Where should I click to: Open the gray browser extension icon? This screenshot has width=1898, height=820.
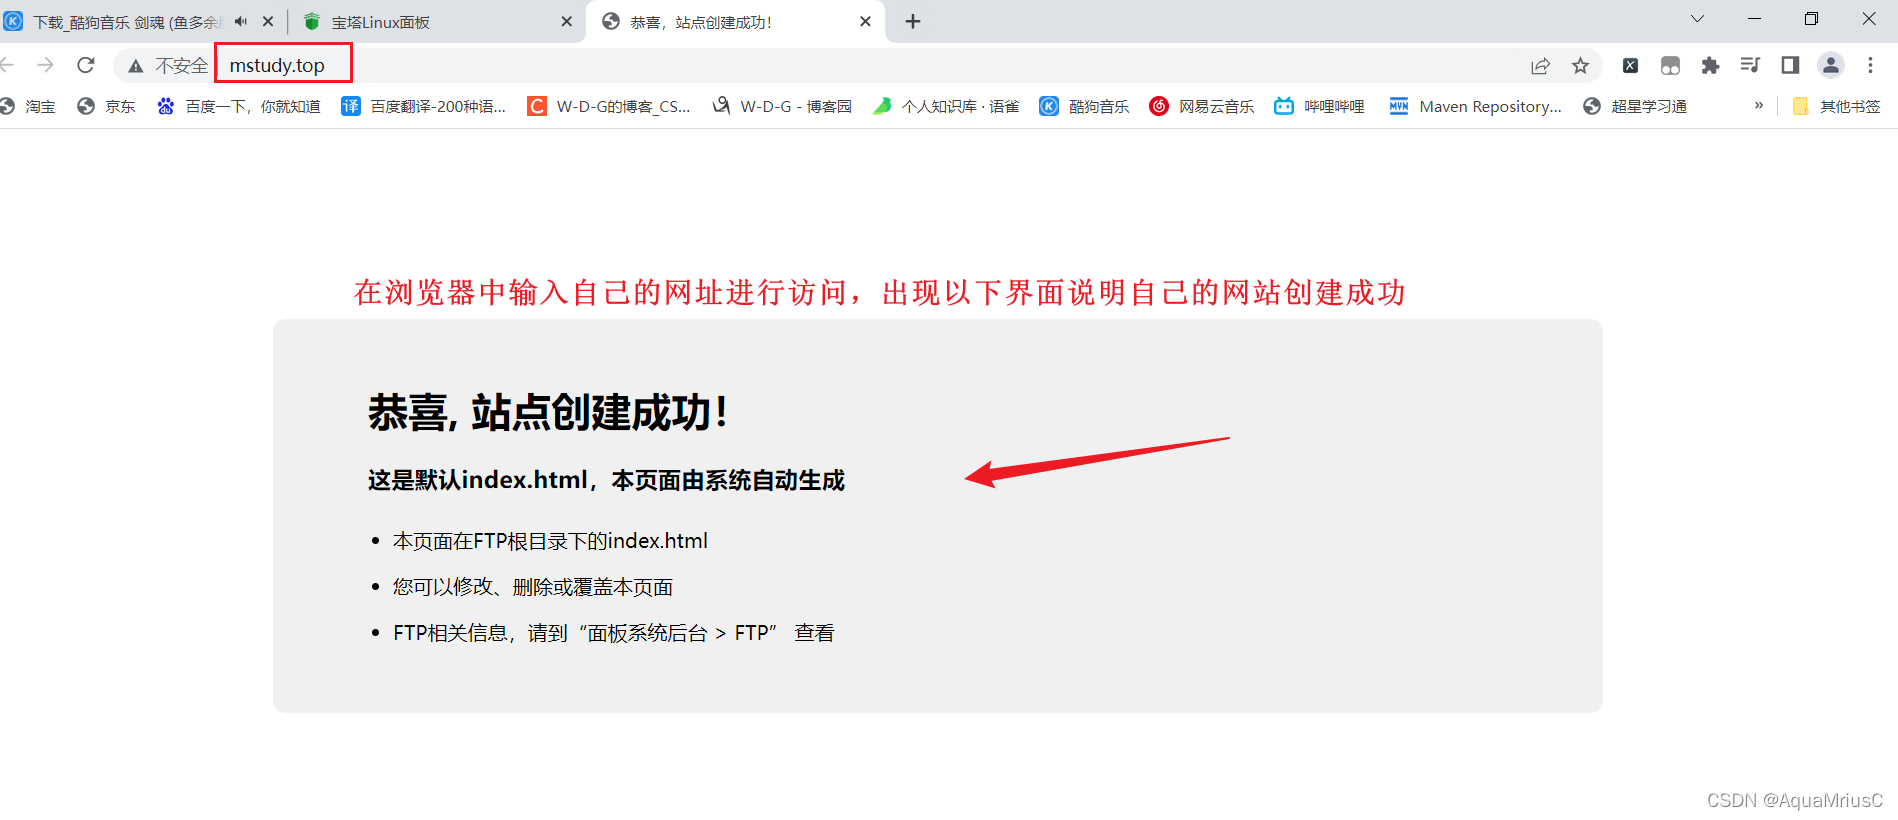coord(1670,66)
